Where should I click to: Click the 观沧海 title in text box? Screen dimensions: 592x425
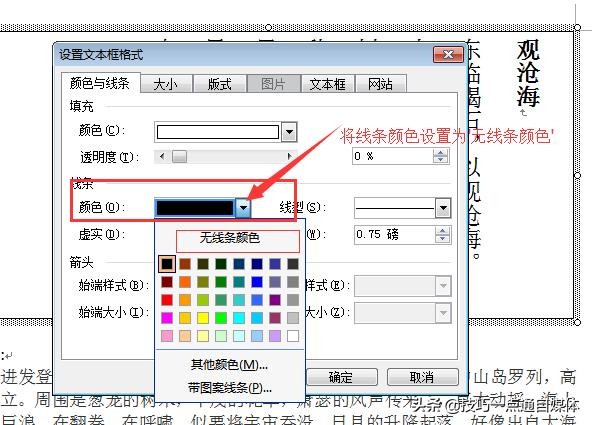coord(528,74)
